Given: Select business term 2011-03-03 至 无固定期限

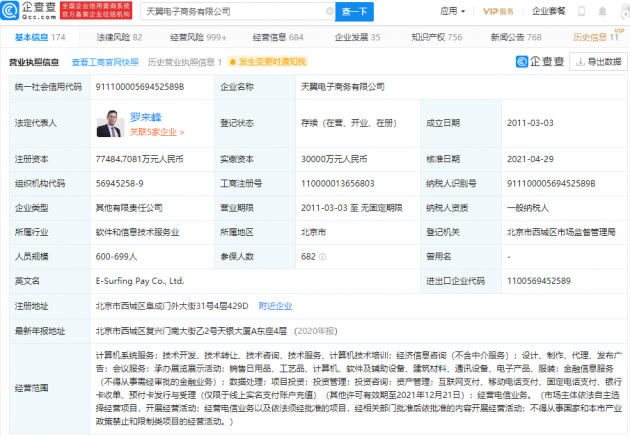Looking at the screenshot, I should (x=352, y=208).
